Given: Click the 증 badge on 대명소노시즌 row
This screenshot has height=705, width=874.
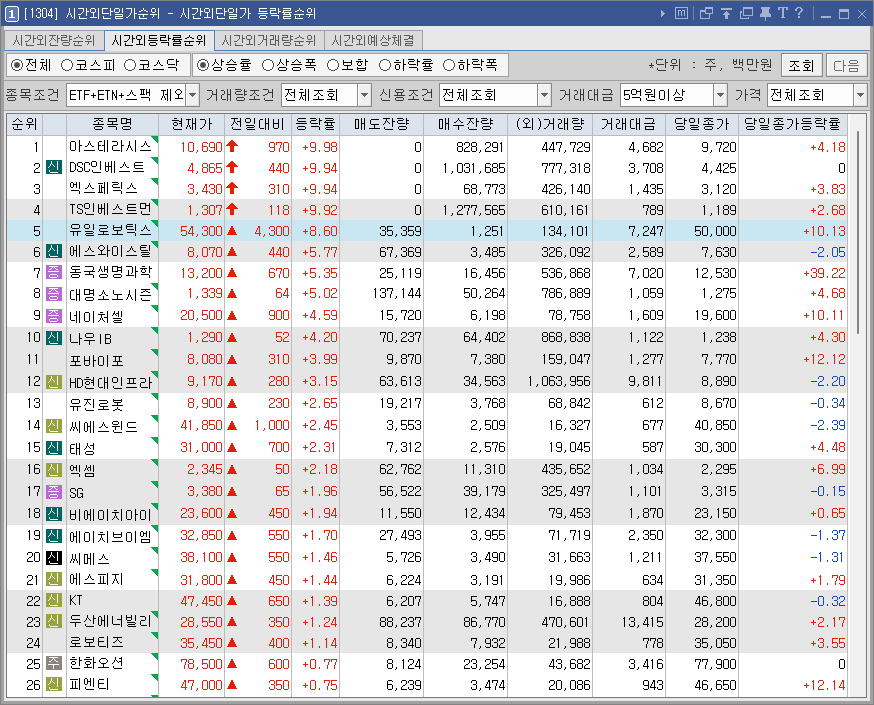Looking at the screenshot, I should pyautogui.click(x=54, y=293).
